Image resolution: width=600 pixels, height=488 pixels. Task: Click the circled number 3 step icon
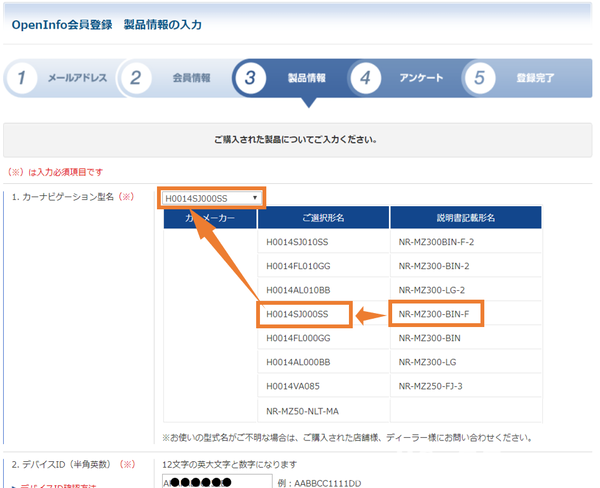point(252,78)
